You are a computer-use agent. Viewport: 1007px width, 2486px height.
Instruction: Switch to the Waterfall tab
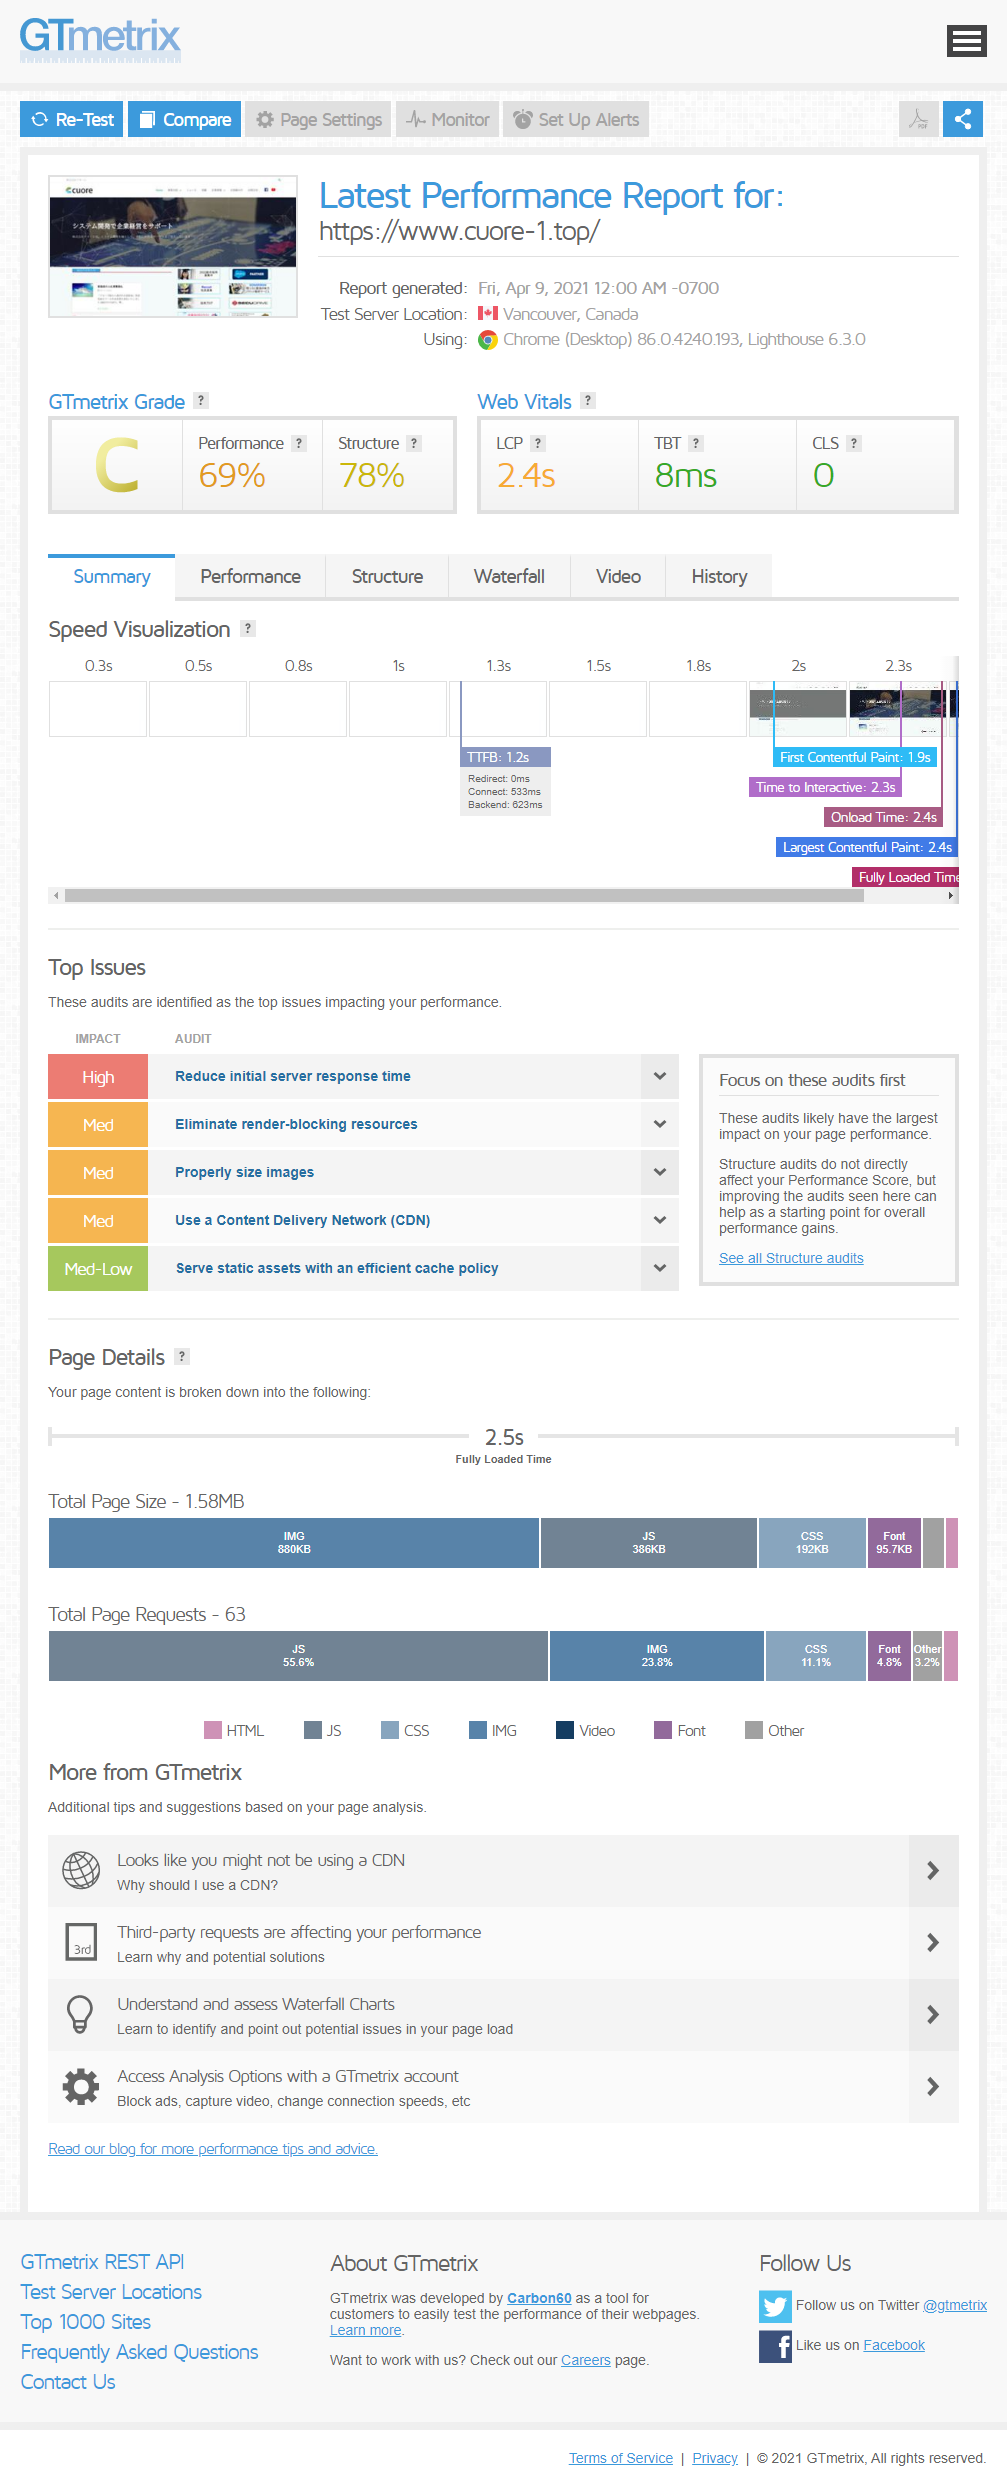point(509,577)
